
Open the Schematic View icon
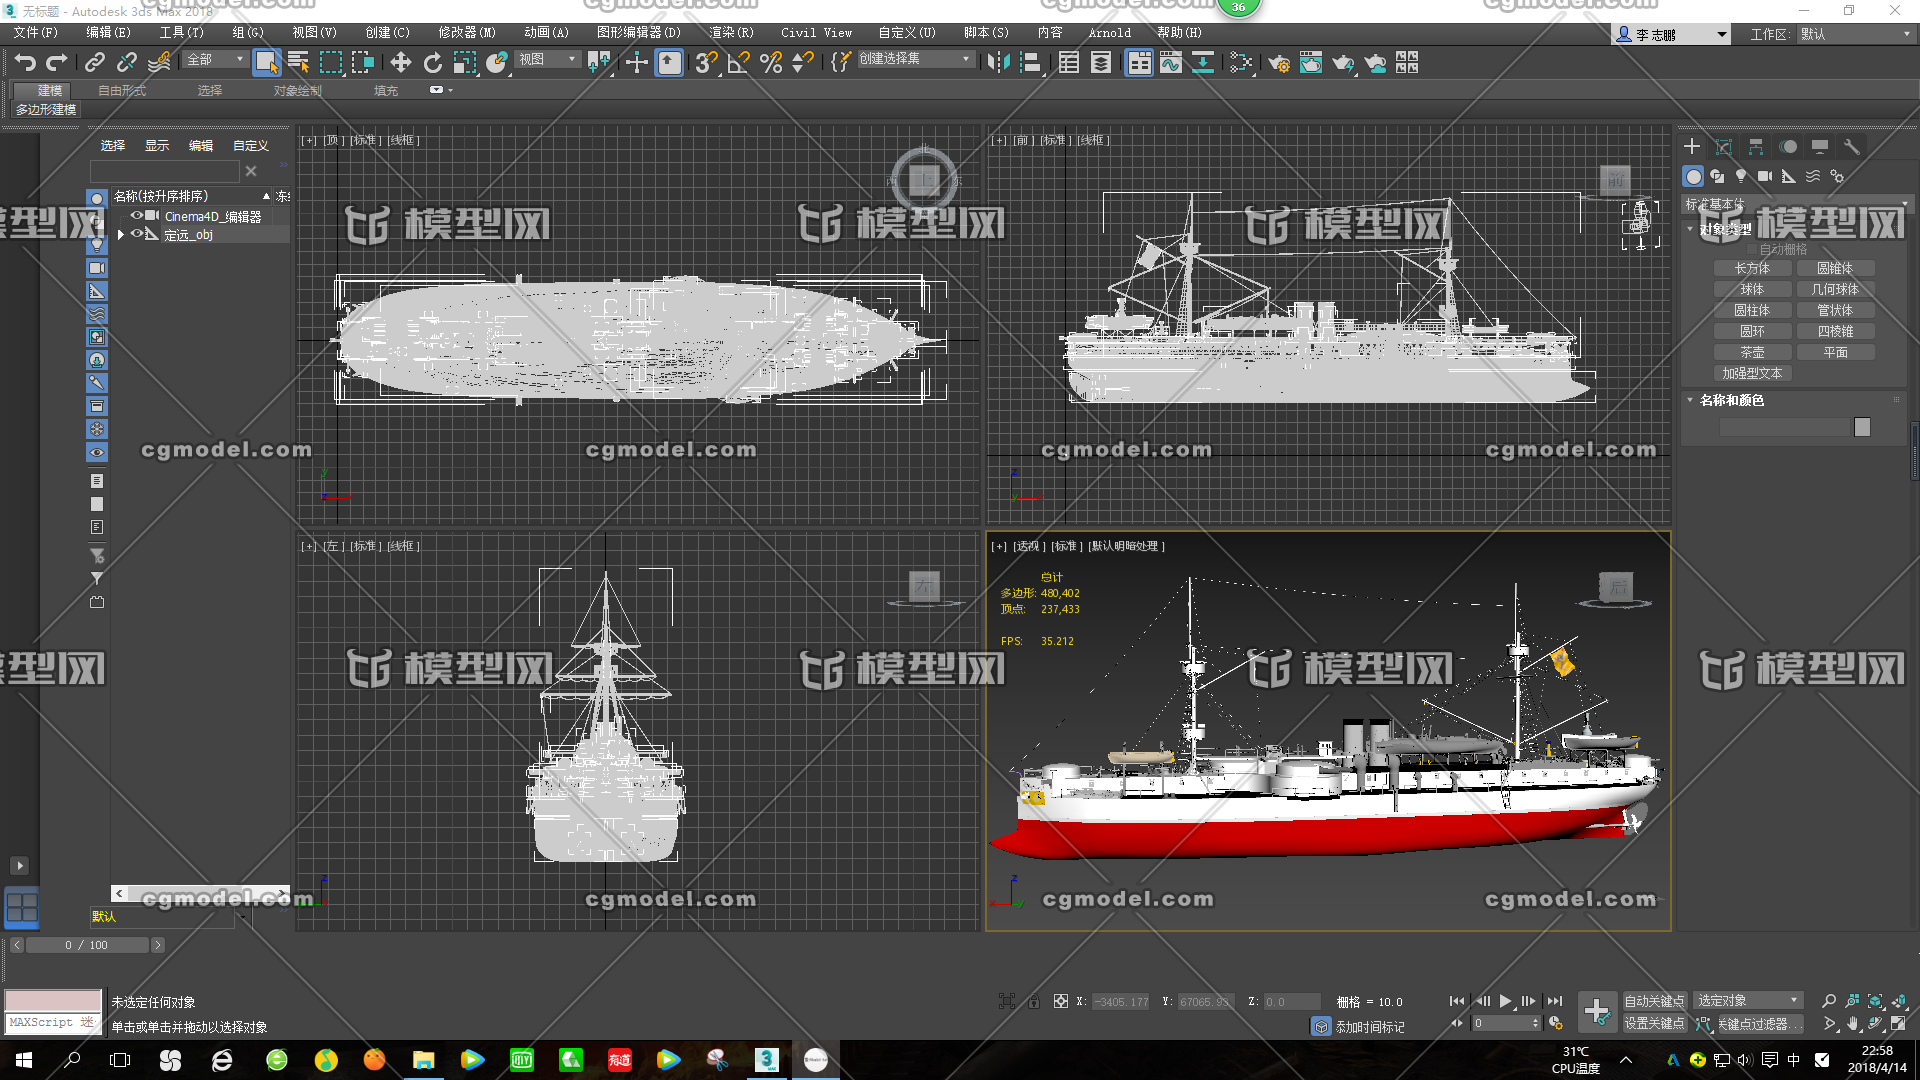[x=1203, y=63]
